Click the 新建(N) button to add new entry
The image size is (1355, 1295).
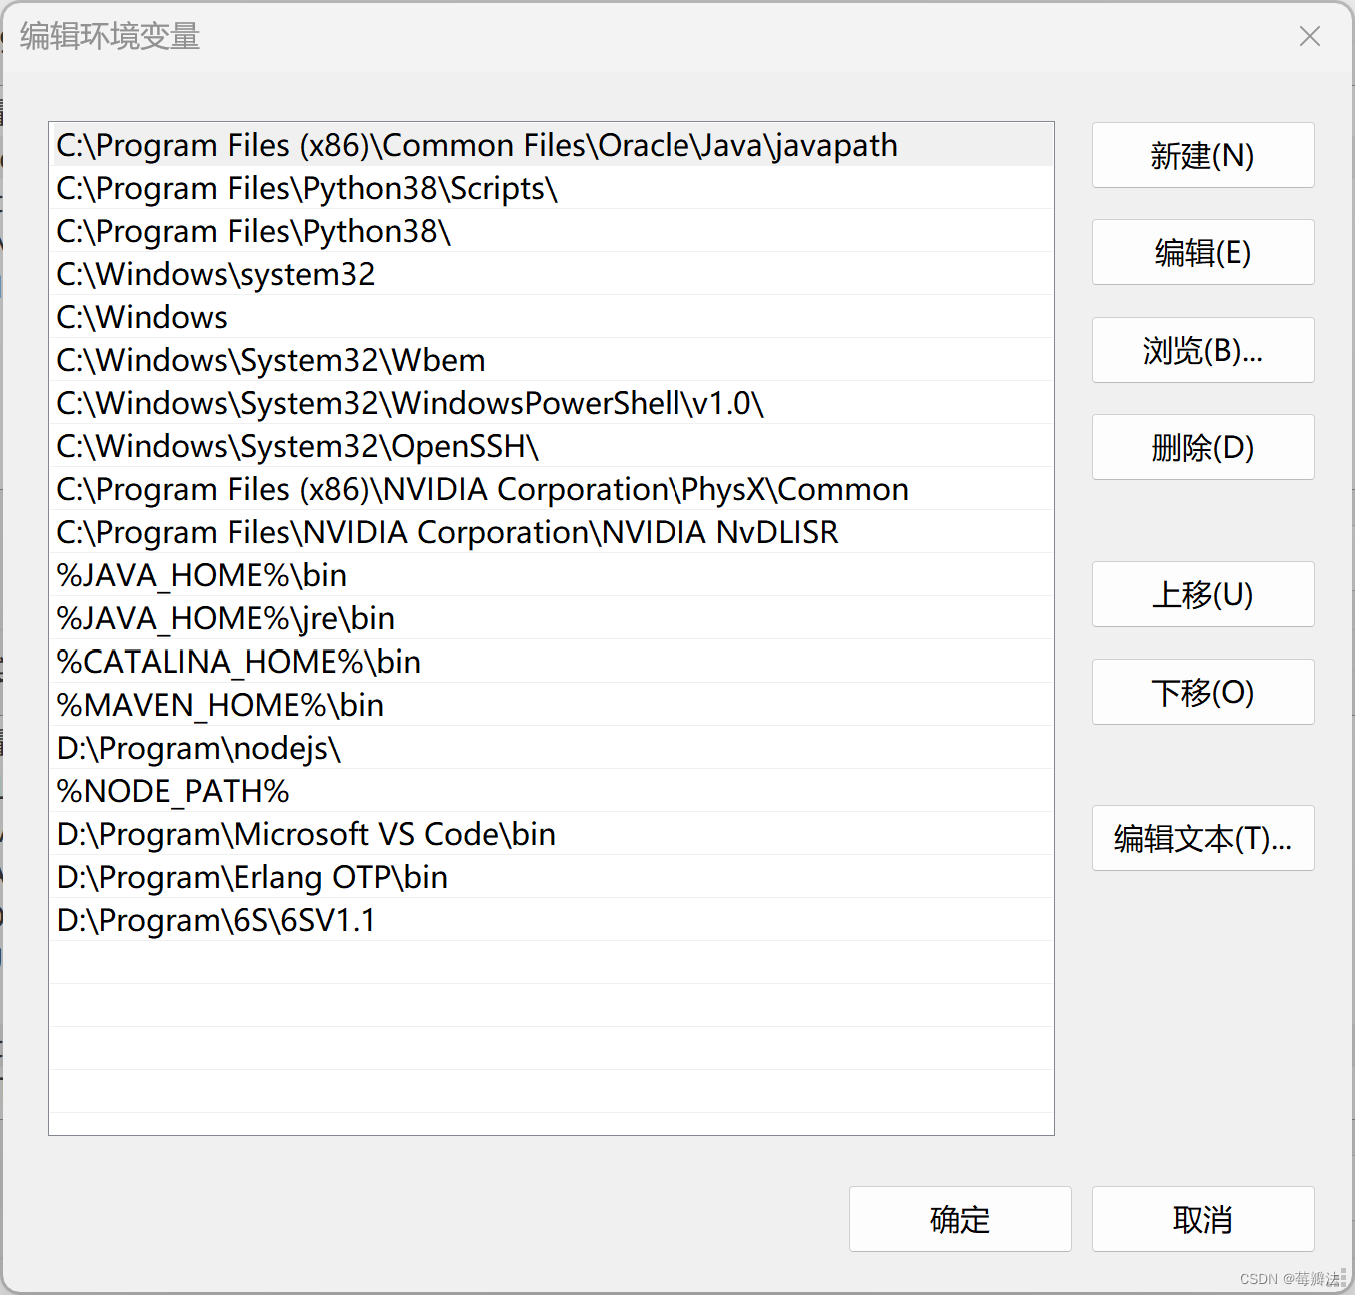pyautogui.click(x=1202, y=156)
